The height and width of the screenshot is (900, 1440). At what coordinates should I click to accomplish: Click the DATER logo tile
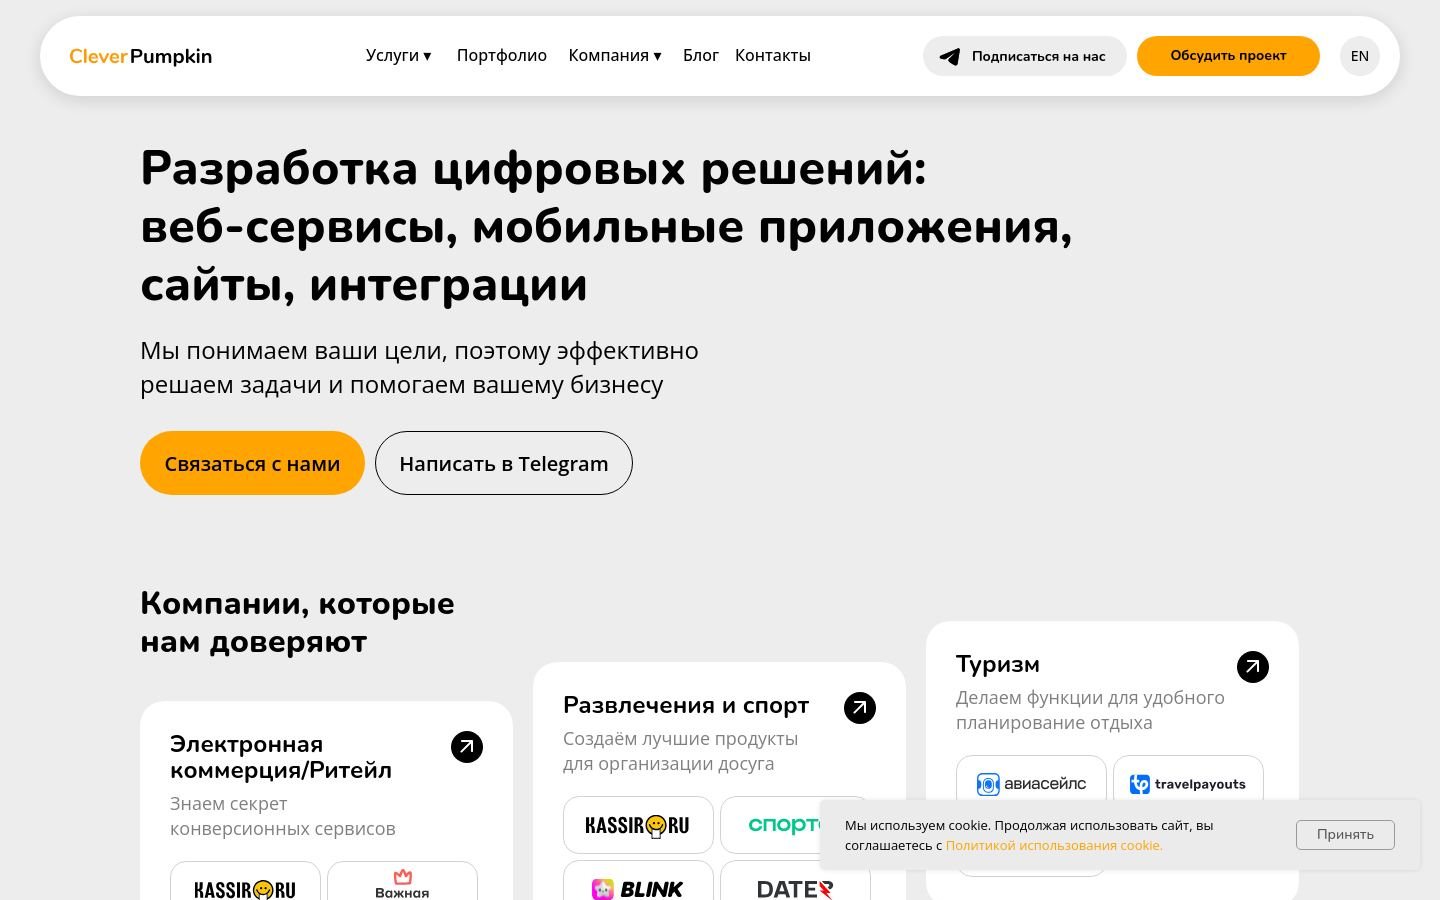[795, 885]
